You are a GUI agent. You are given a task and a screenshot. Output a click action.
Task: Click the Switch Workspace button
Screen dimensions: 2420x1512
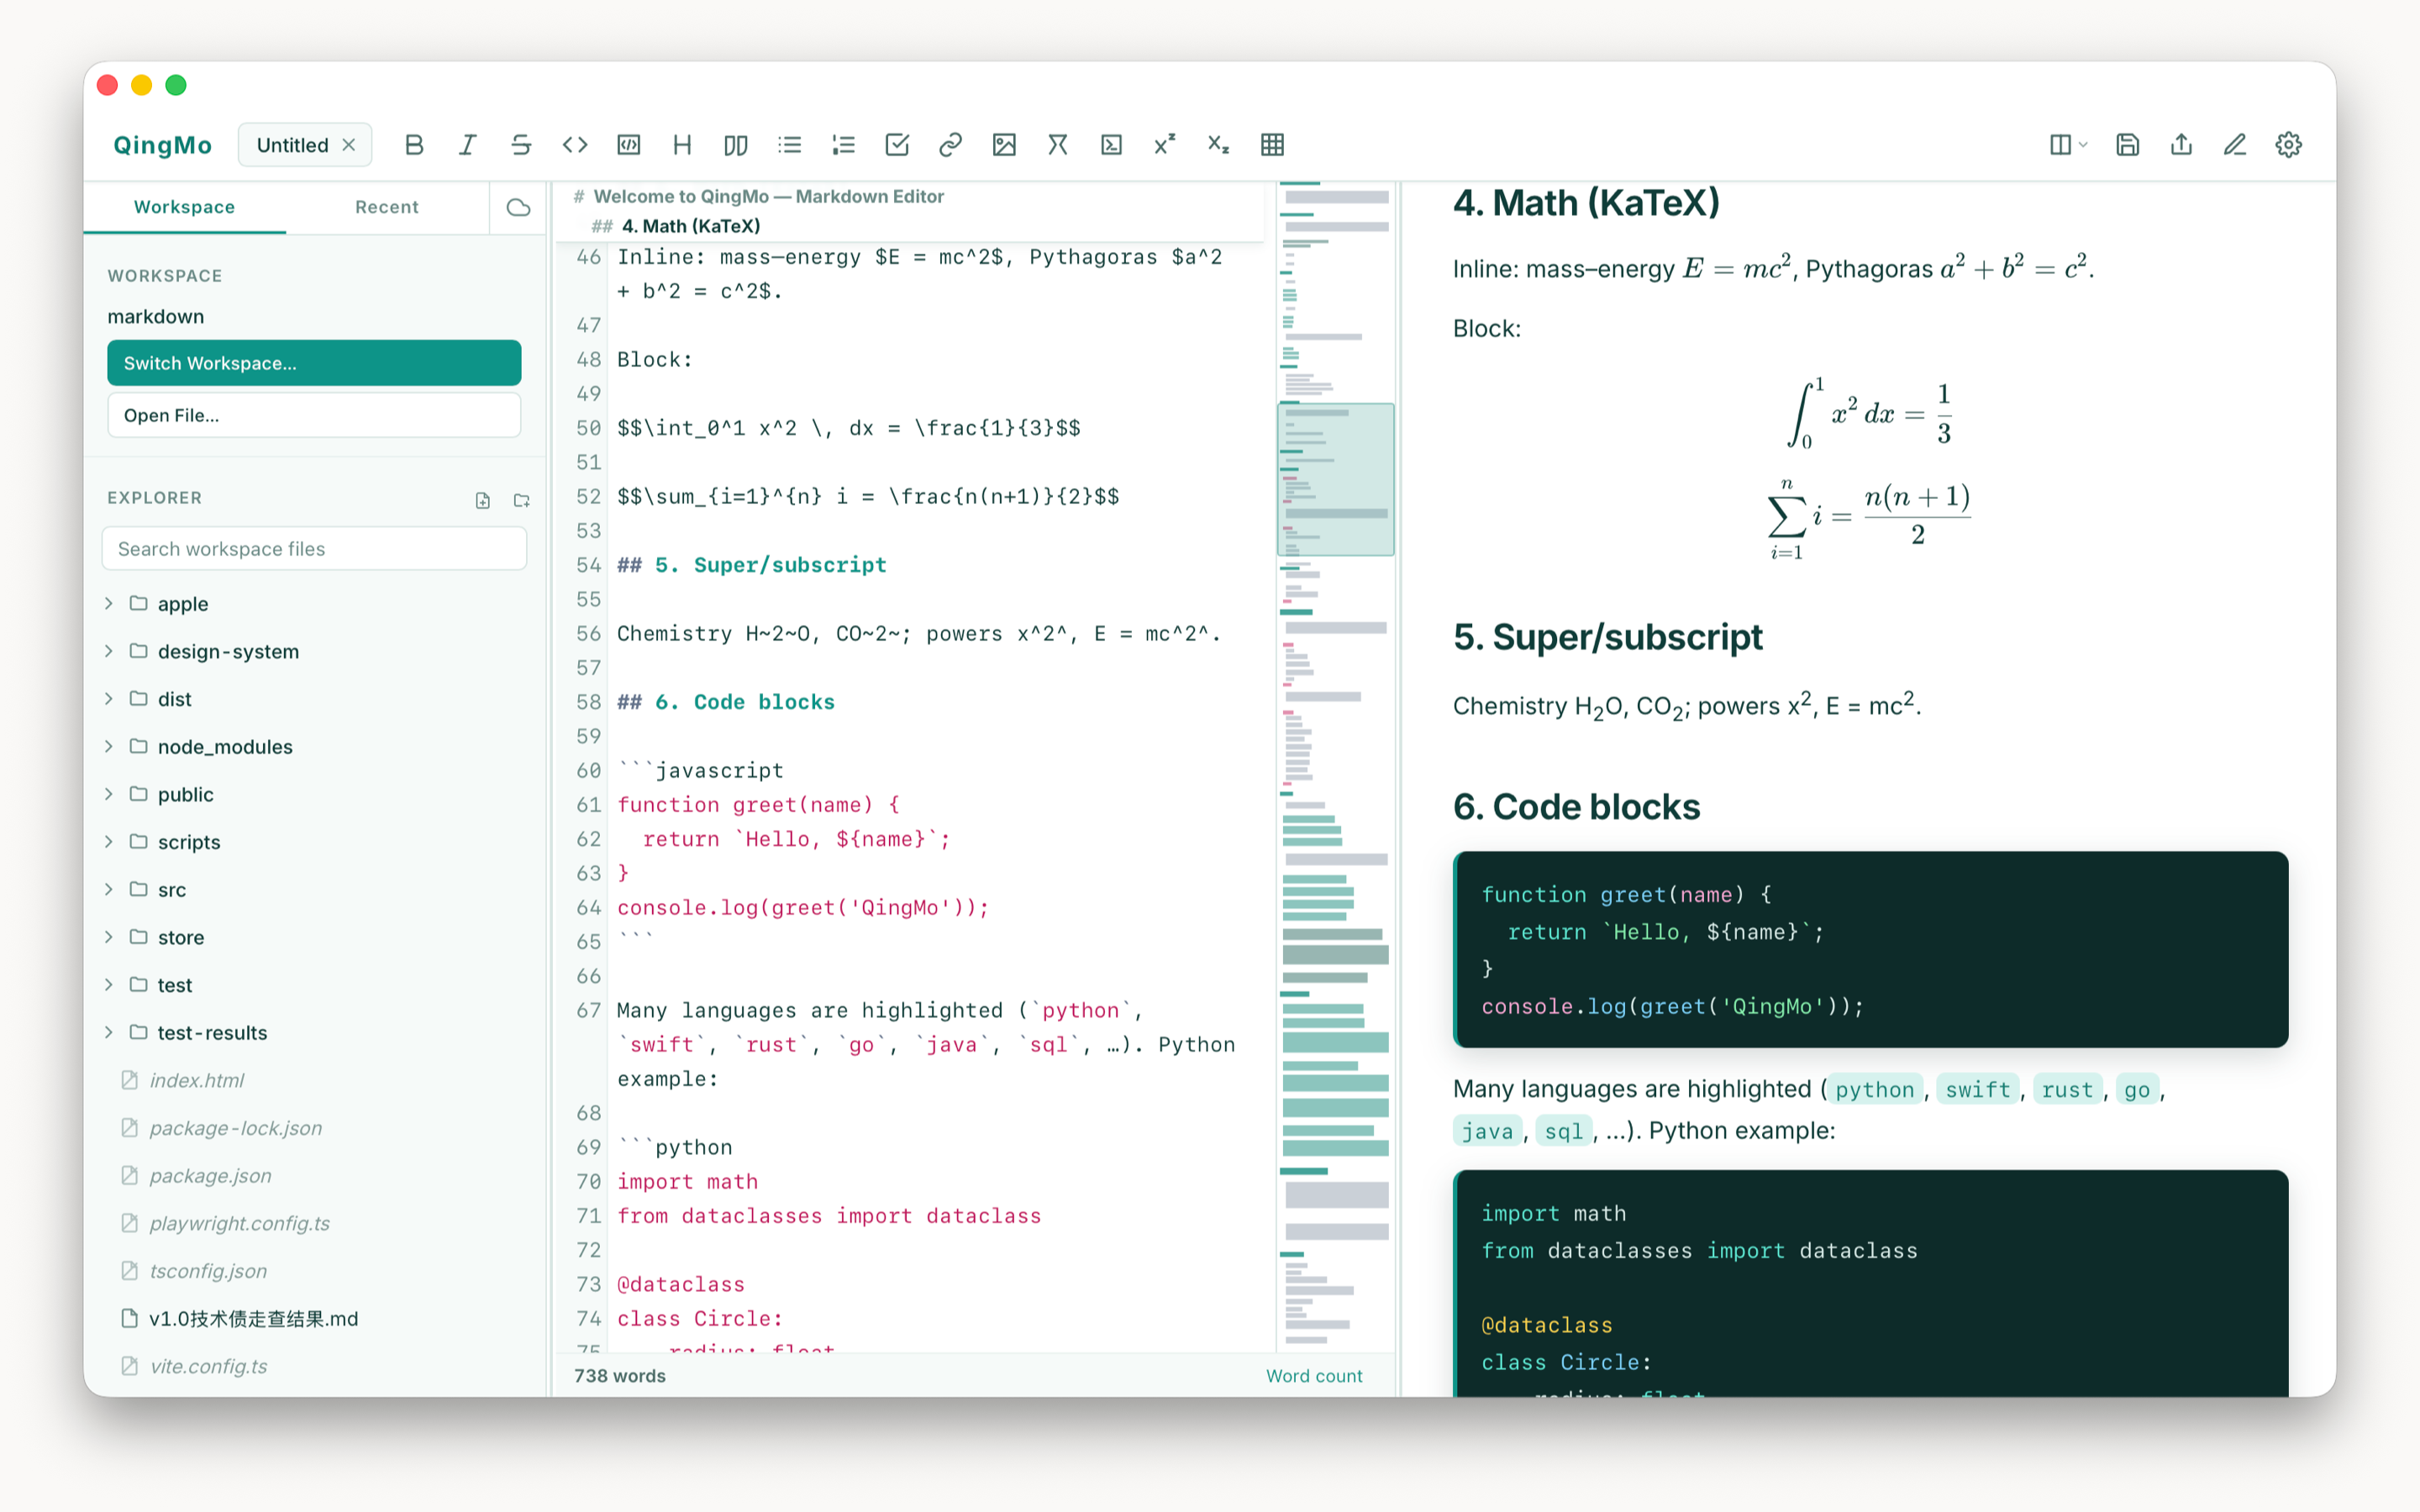[314, 363]
